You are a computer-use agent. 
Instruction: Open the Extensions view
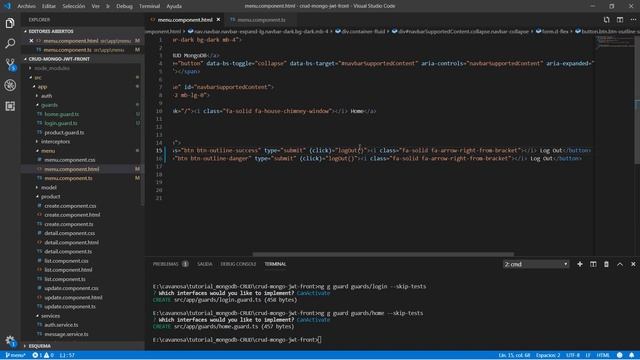[10, 106]
